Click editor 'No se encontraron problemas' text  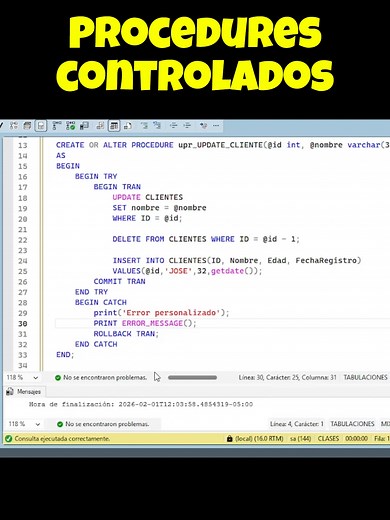105,378
